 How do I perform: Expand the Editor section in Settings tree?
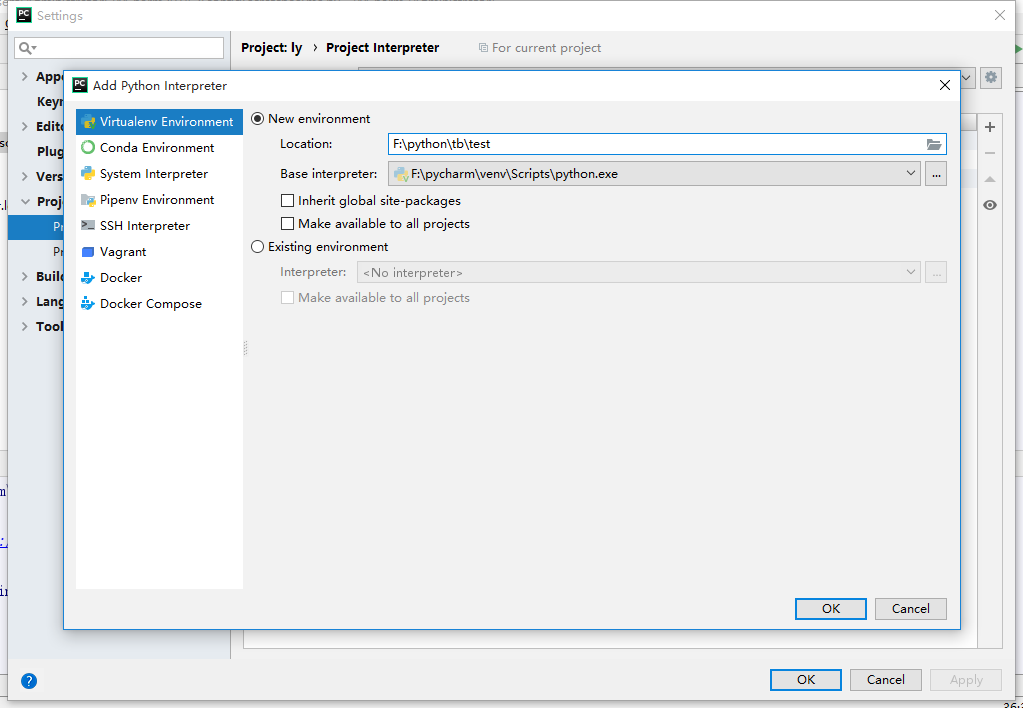click(x=25, y=127)
